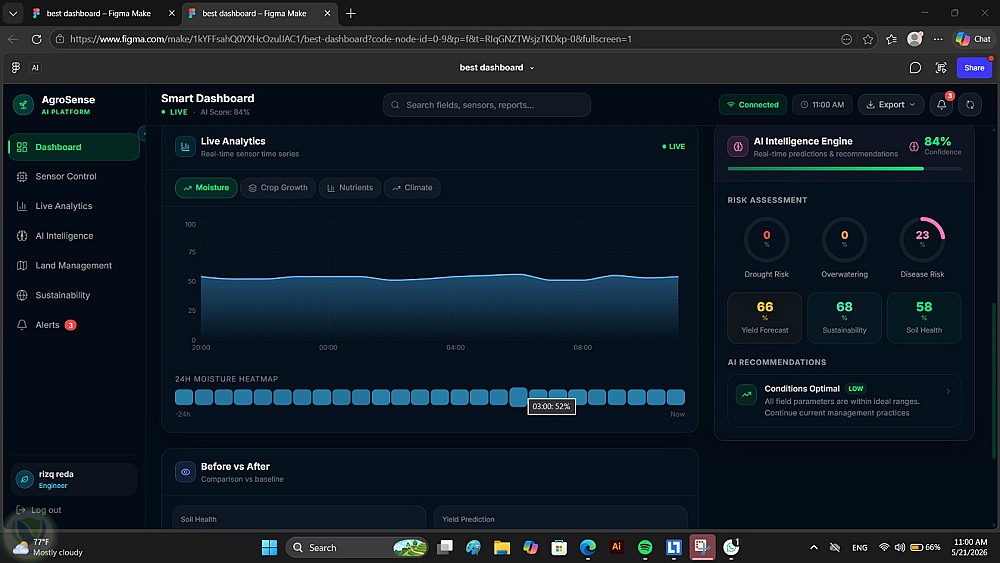Expand Conditions Optimal recommendation chevron
This screenshot has width=1000, height=563.
pyautogui.click(x=948, y=391)
